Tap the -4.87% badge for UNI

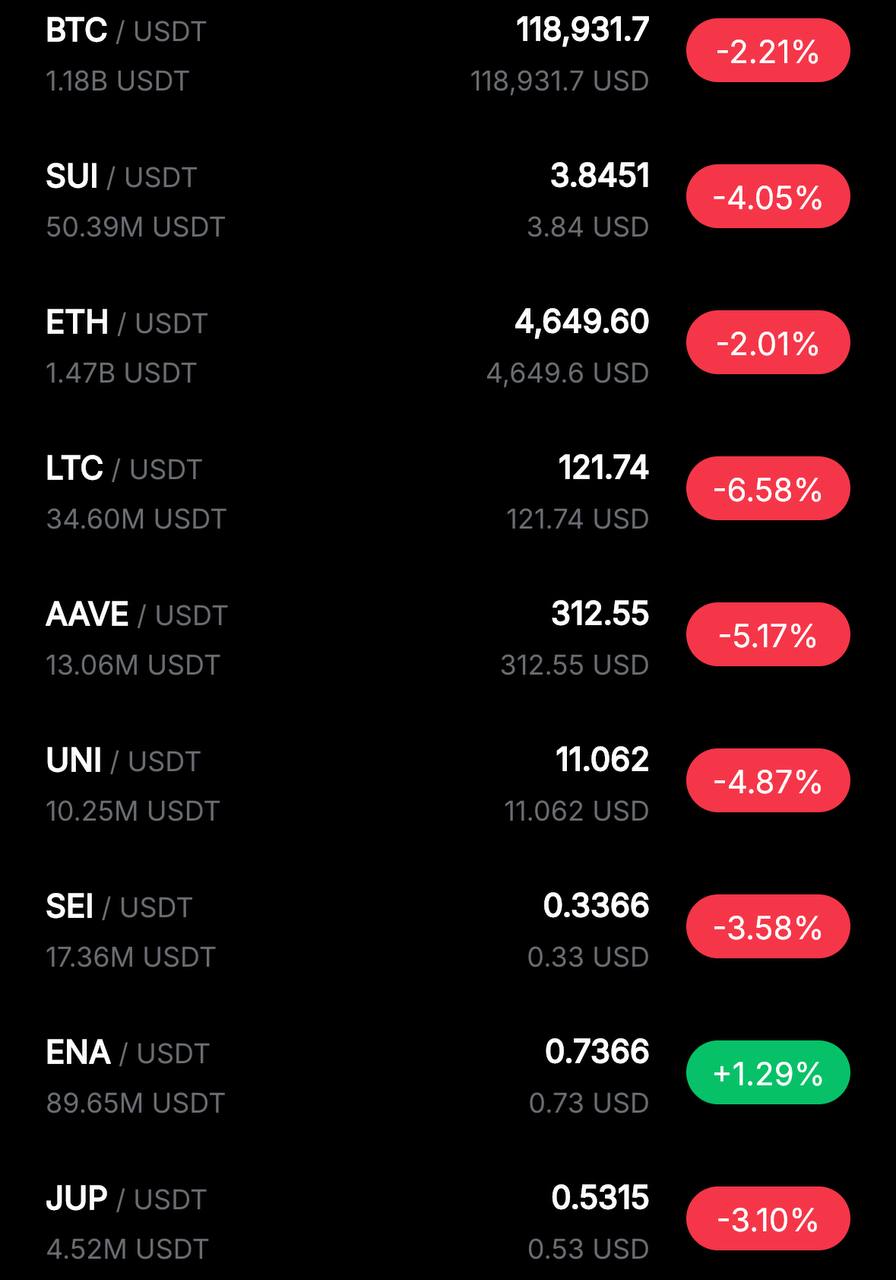click(x=768, y=780)
